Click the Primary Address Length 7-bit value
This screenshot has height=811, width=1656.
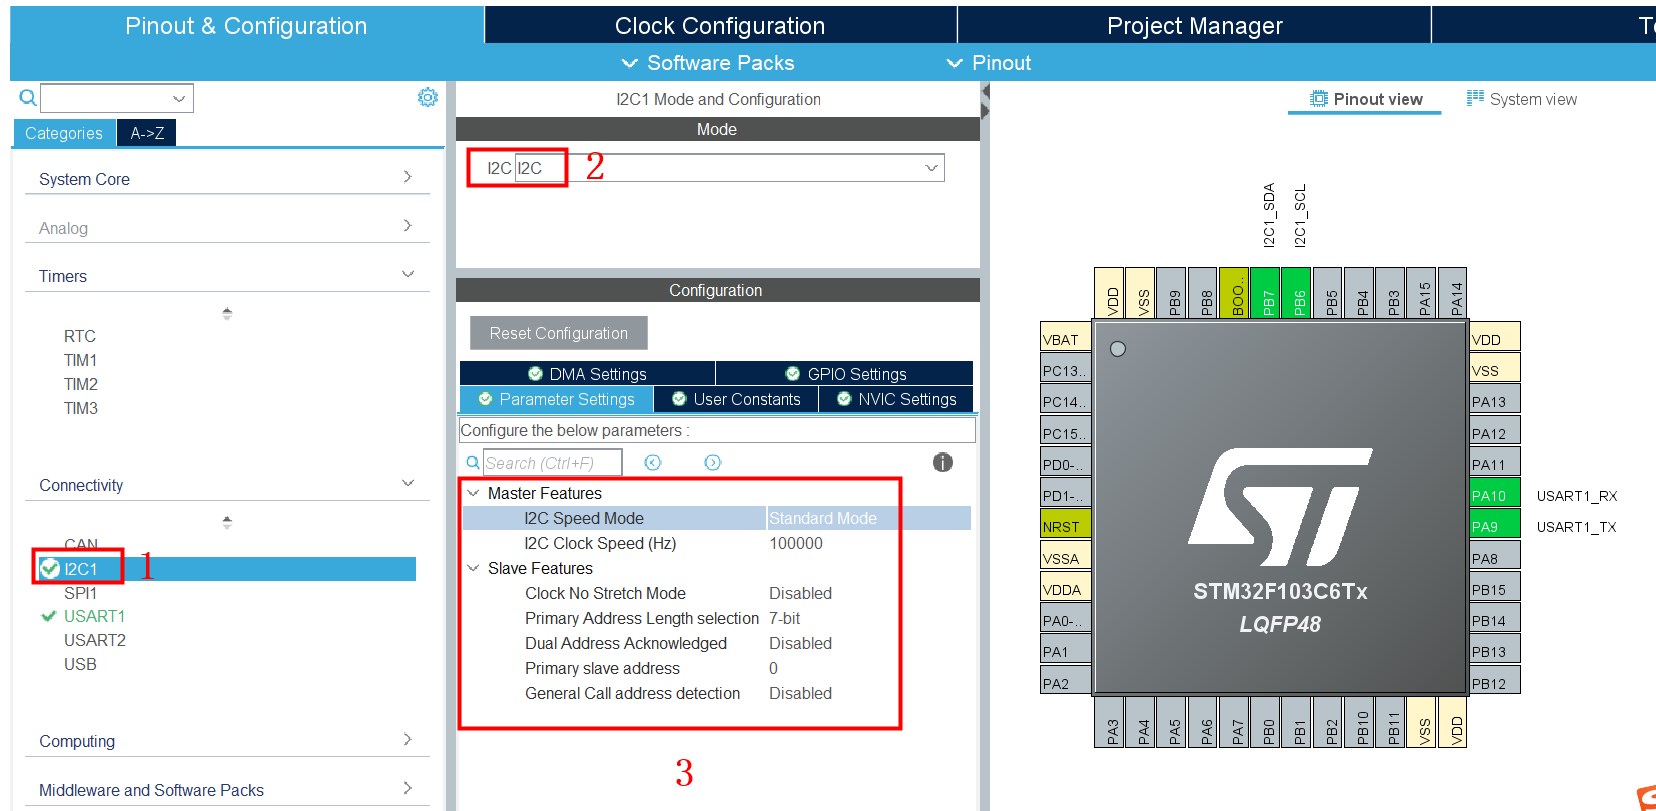[x=785, y=618]
